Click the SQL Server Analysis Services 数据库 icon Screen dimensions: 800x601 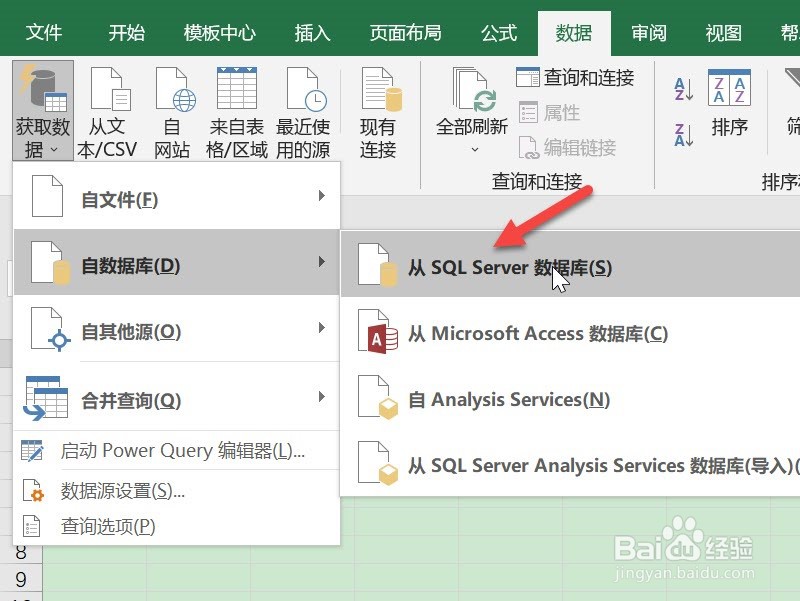[378, 463]
